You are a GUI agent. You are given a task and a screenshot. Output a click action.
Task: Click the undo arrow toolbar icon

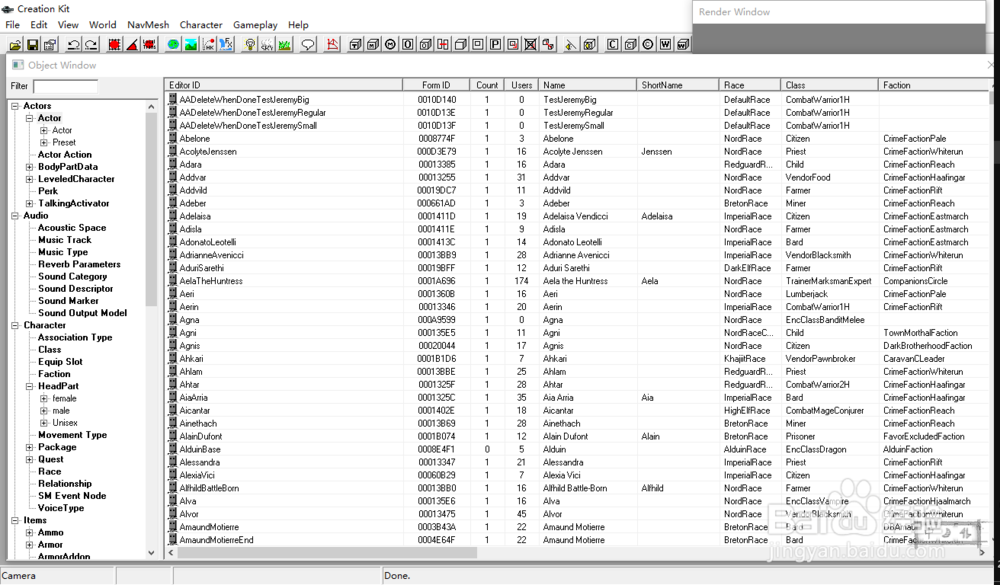pos(73,44)
